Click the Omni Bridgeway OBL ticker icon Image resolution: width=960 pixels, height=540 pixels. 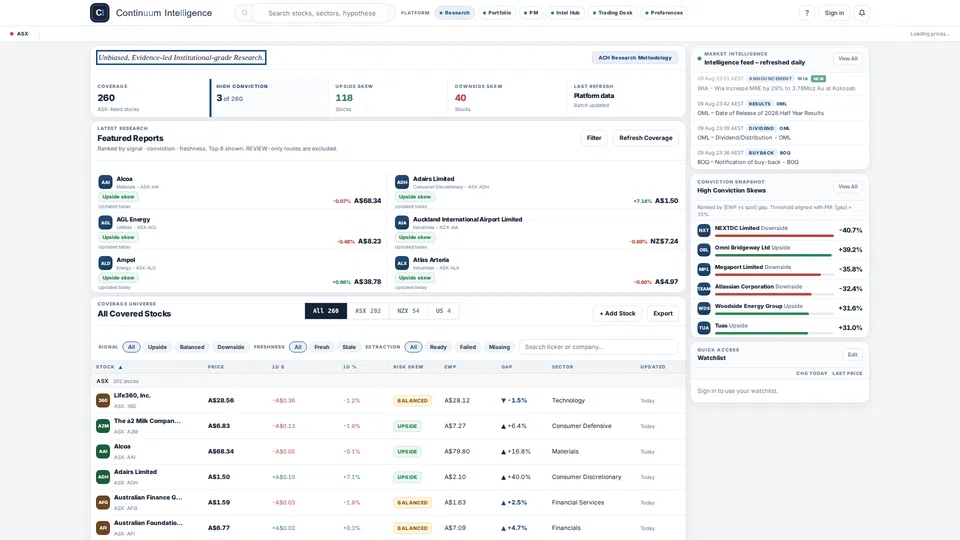[x=704, y=250]
